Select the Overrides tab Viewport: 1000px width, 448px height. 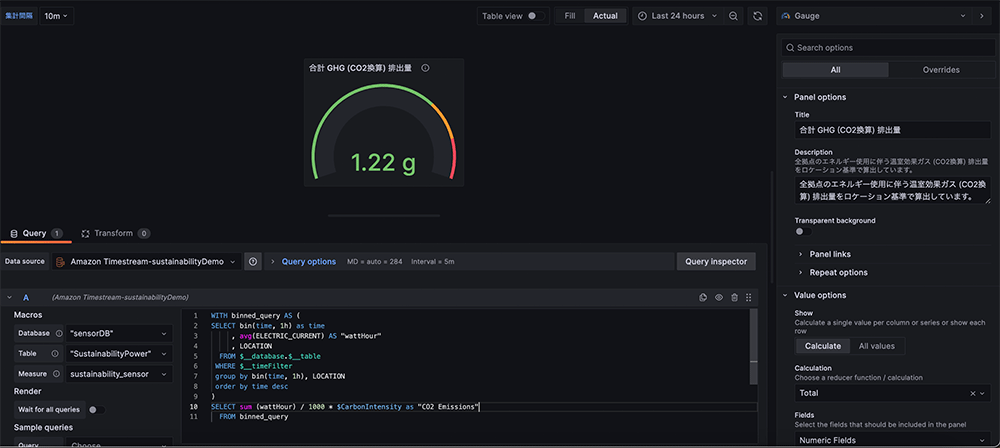[941, 70]
